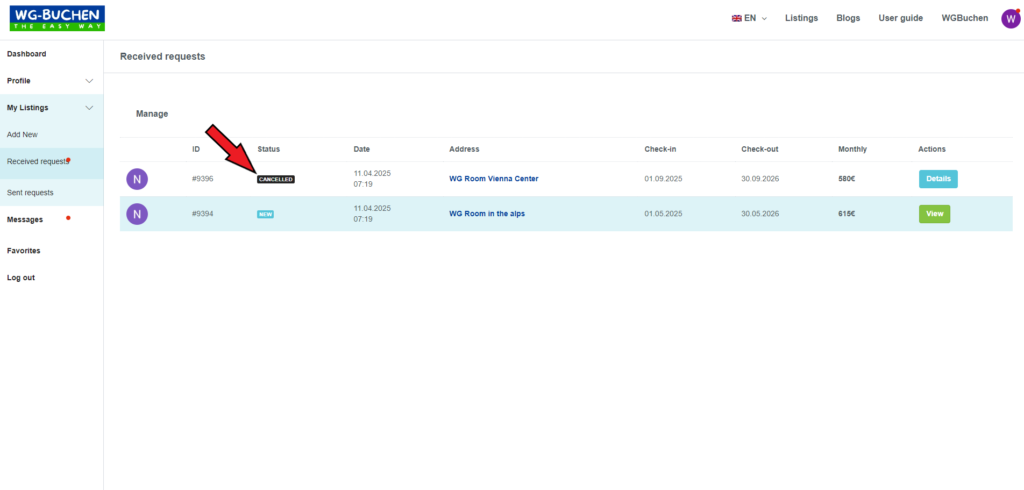Click the WGBuchen username link
1024x490 pixels.
pyautogui.click(x=965, y=18)
